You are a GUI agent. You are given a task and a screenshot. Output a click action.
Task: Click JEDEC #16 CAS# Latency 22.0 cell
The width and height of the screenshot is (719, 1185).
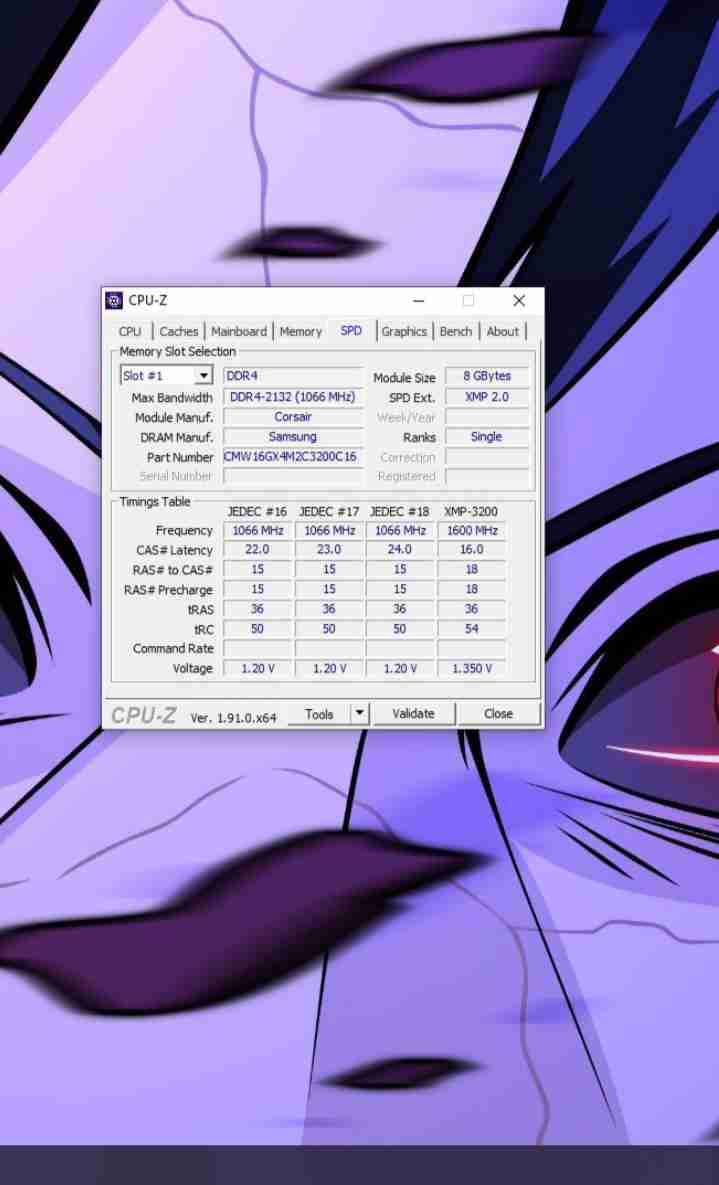point(258,549)
